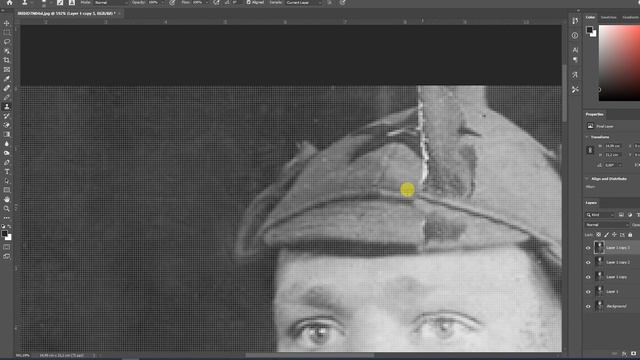The image size is (640, 360).
Task: Click the toolbar foreground color swatch
Action: 4,233
